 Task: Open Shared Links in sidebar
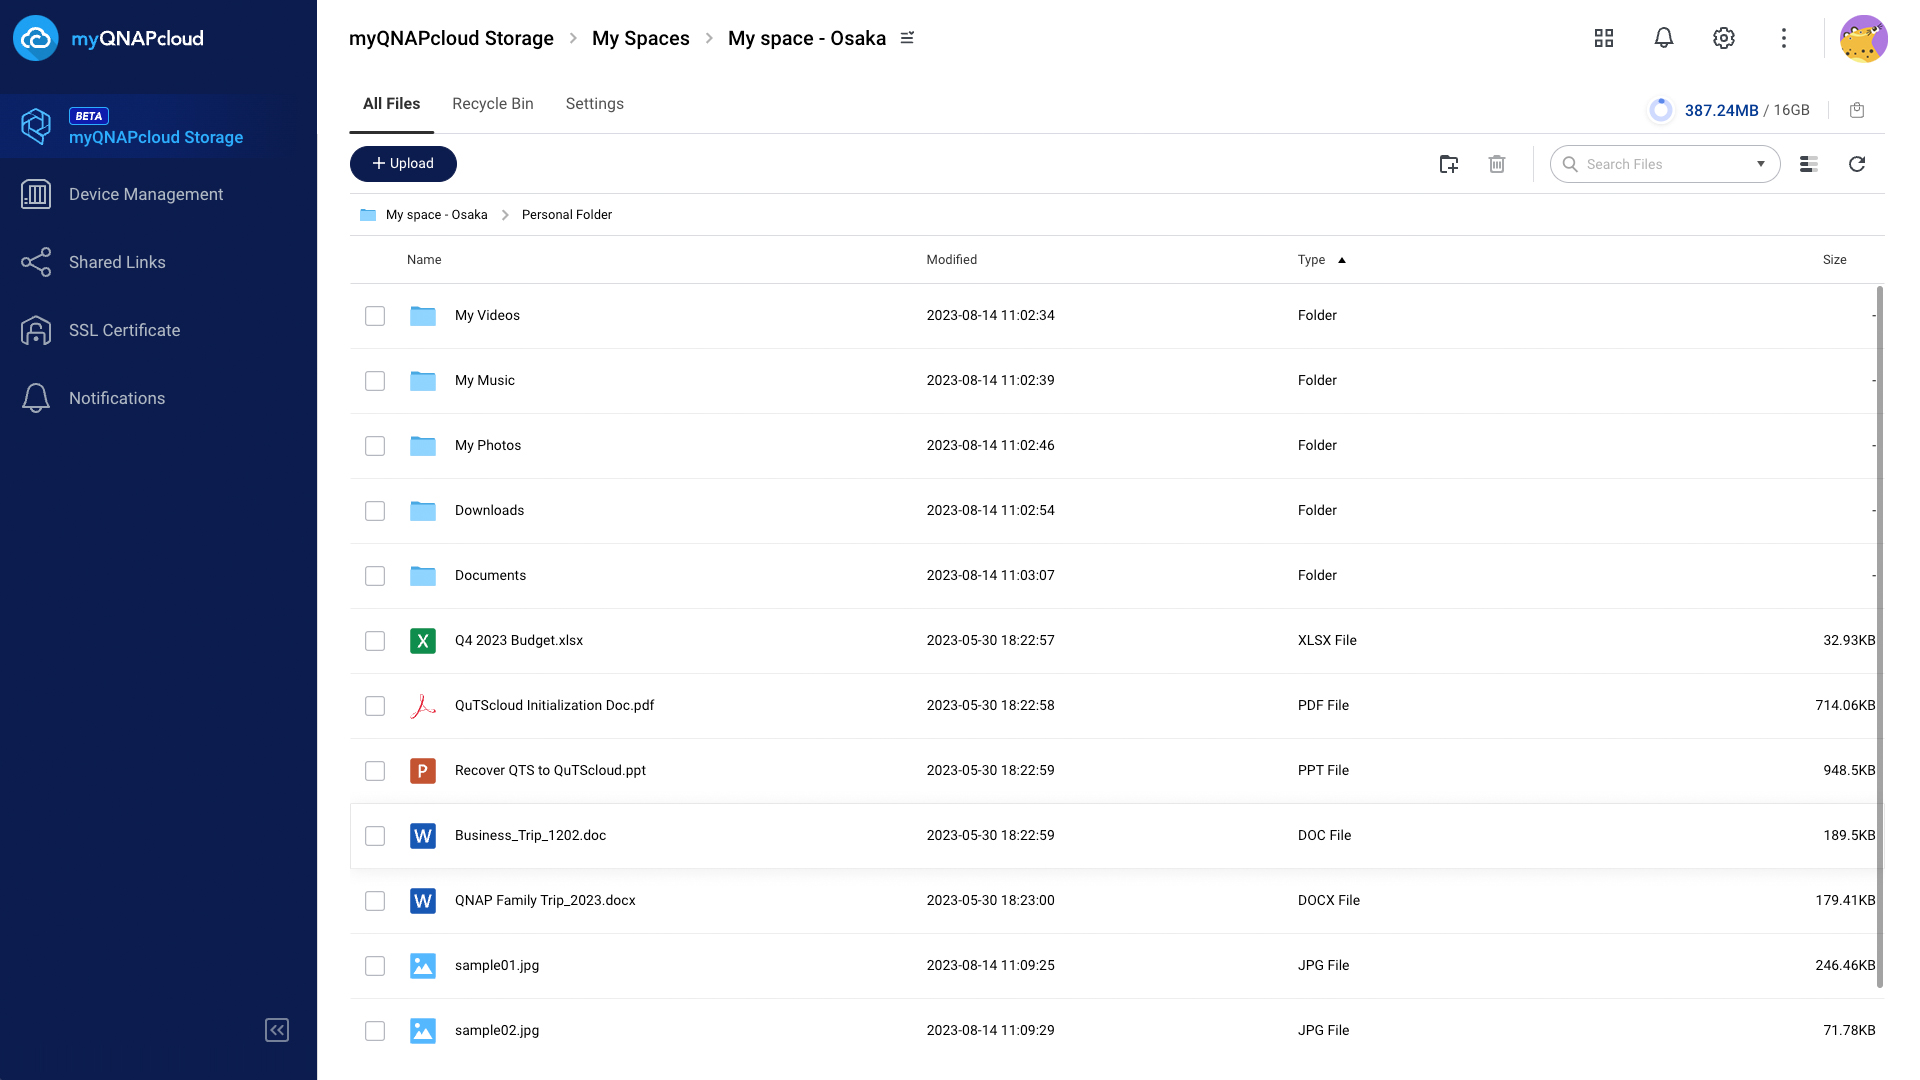click(117, 262)
